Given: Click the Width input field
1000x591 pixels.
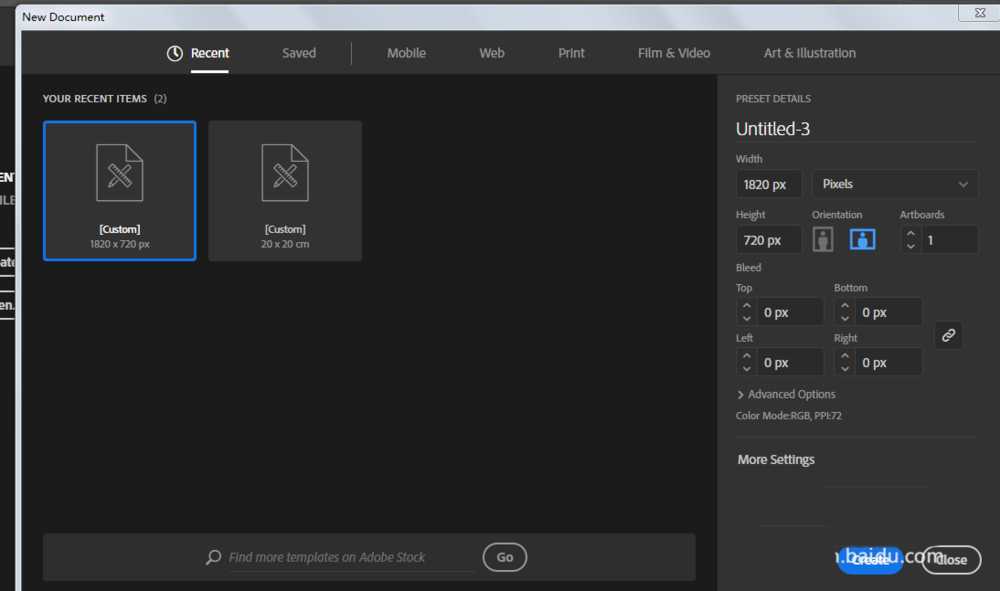Looking at the screenshot, I should (x=768, y=184).
